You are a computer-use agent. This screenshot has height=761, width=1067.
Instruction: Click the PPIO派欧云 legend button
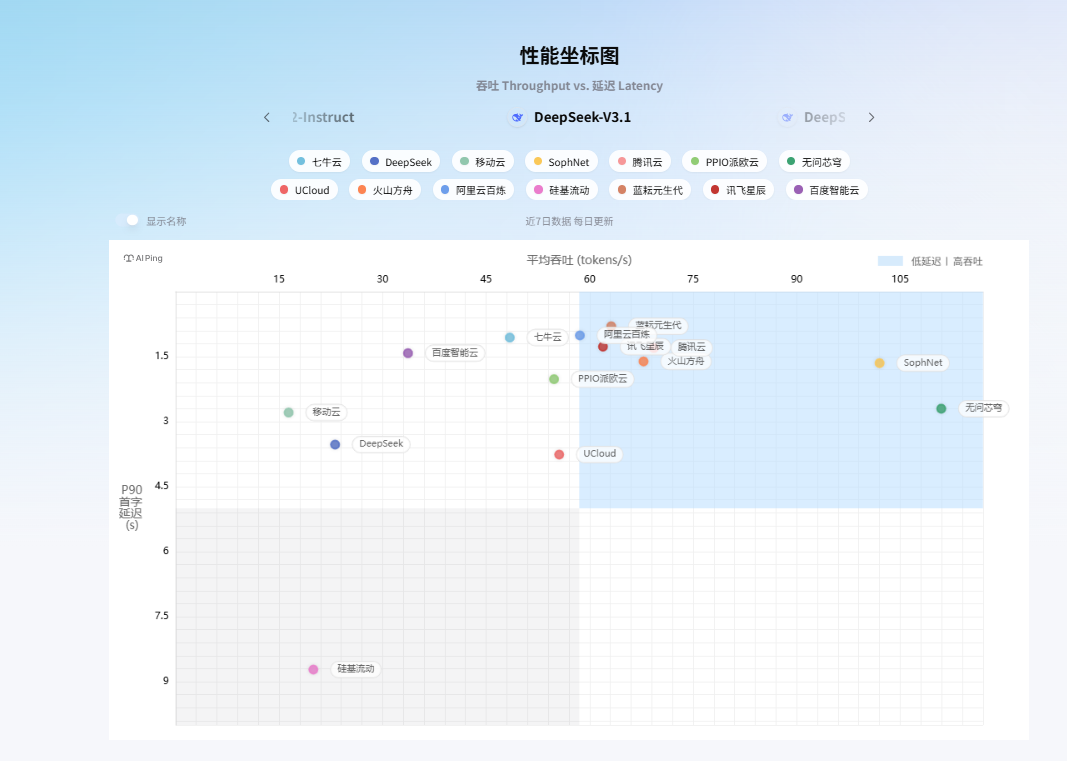(724, 162)
